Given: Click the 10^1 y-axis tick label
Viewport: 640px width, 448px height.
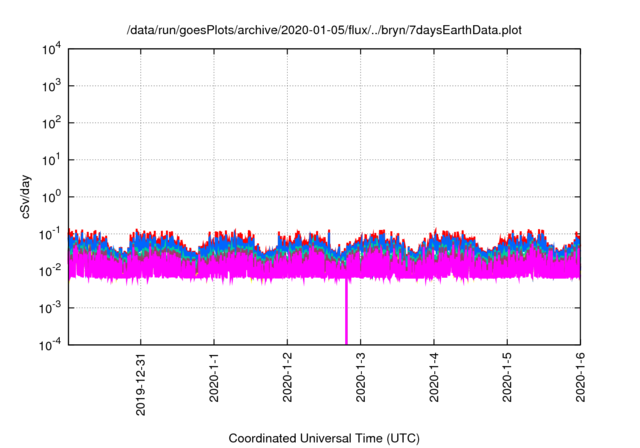Looking at the screenshot, I should [x=52, y=160].
